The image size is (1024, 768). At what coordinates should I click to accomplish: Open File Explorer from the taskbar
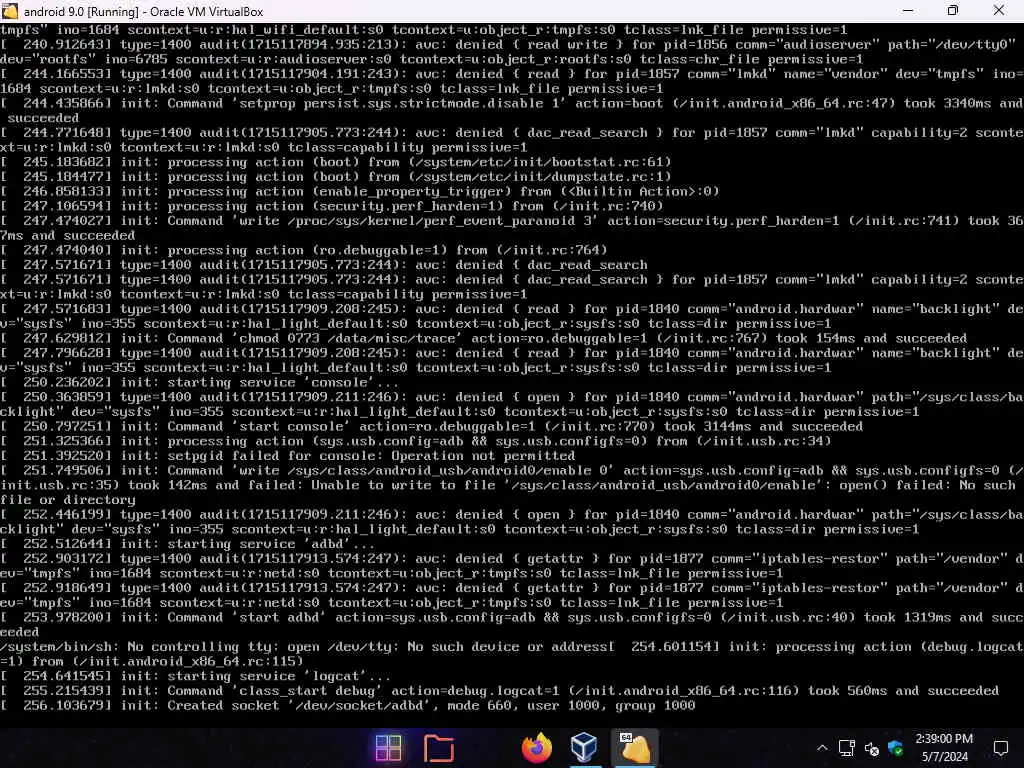[x=439, y=748]
